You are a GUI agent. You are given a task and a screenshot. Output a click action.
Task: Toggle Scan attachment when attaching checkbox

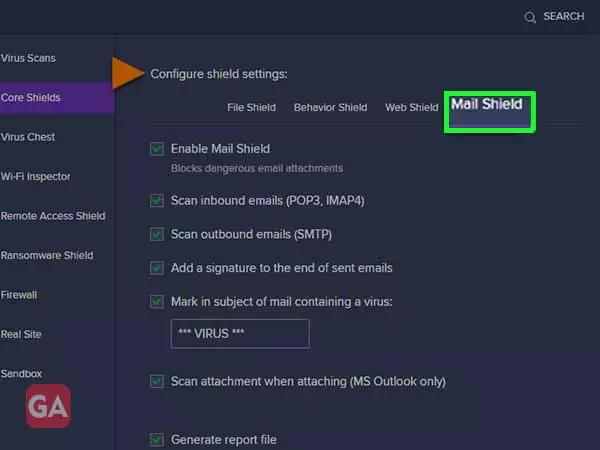[x=157, y=382]
